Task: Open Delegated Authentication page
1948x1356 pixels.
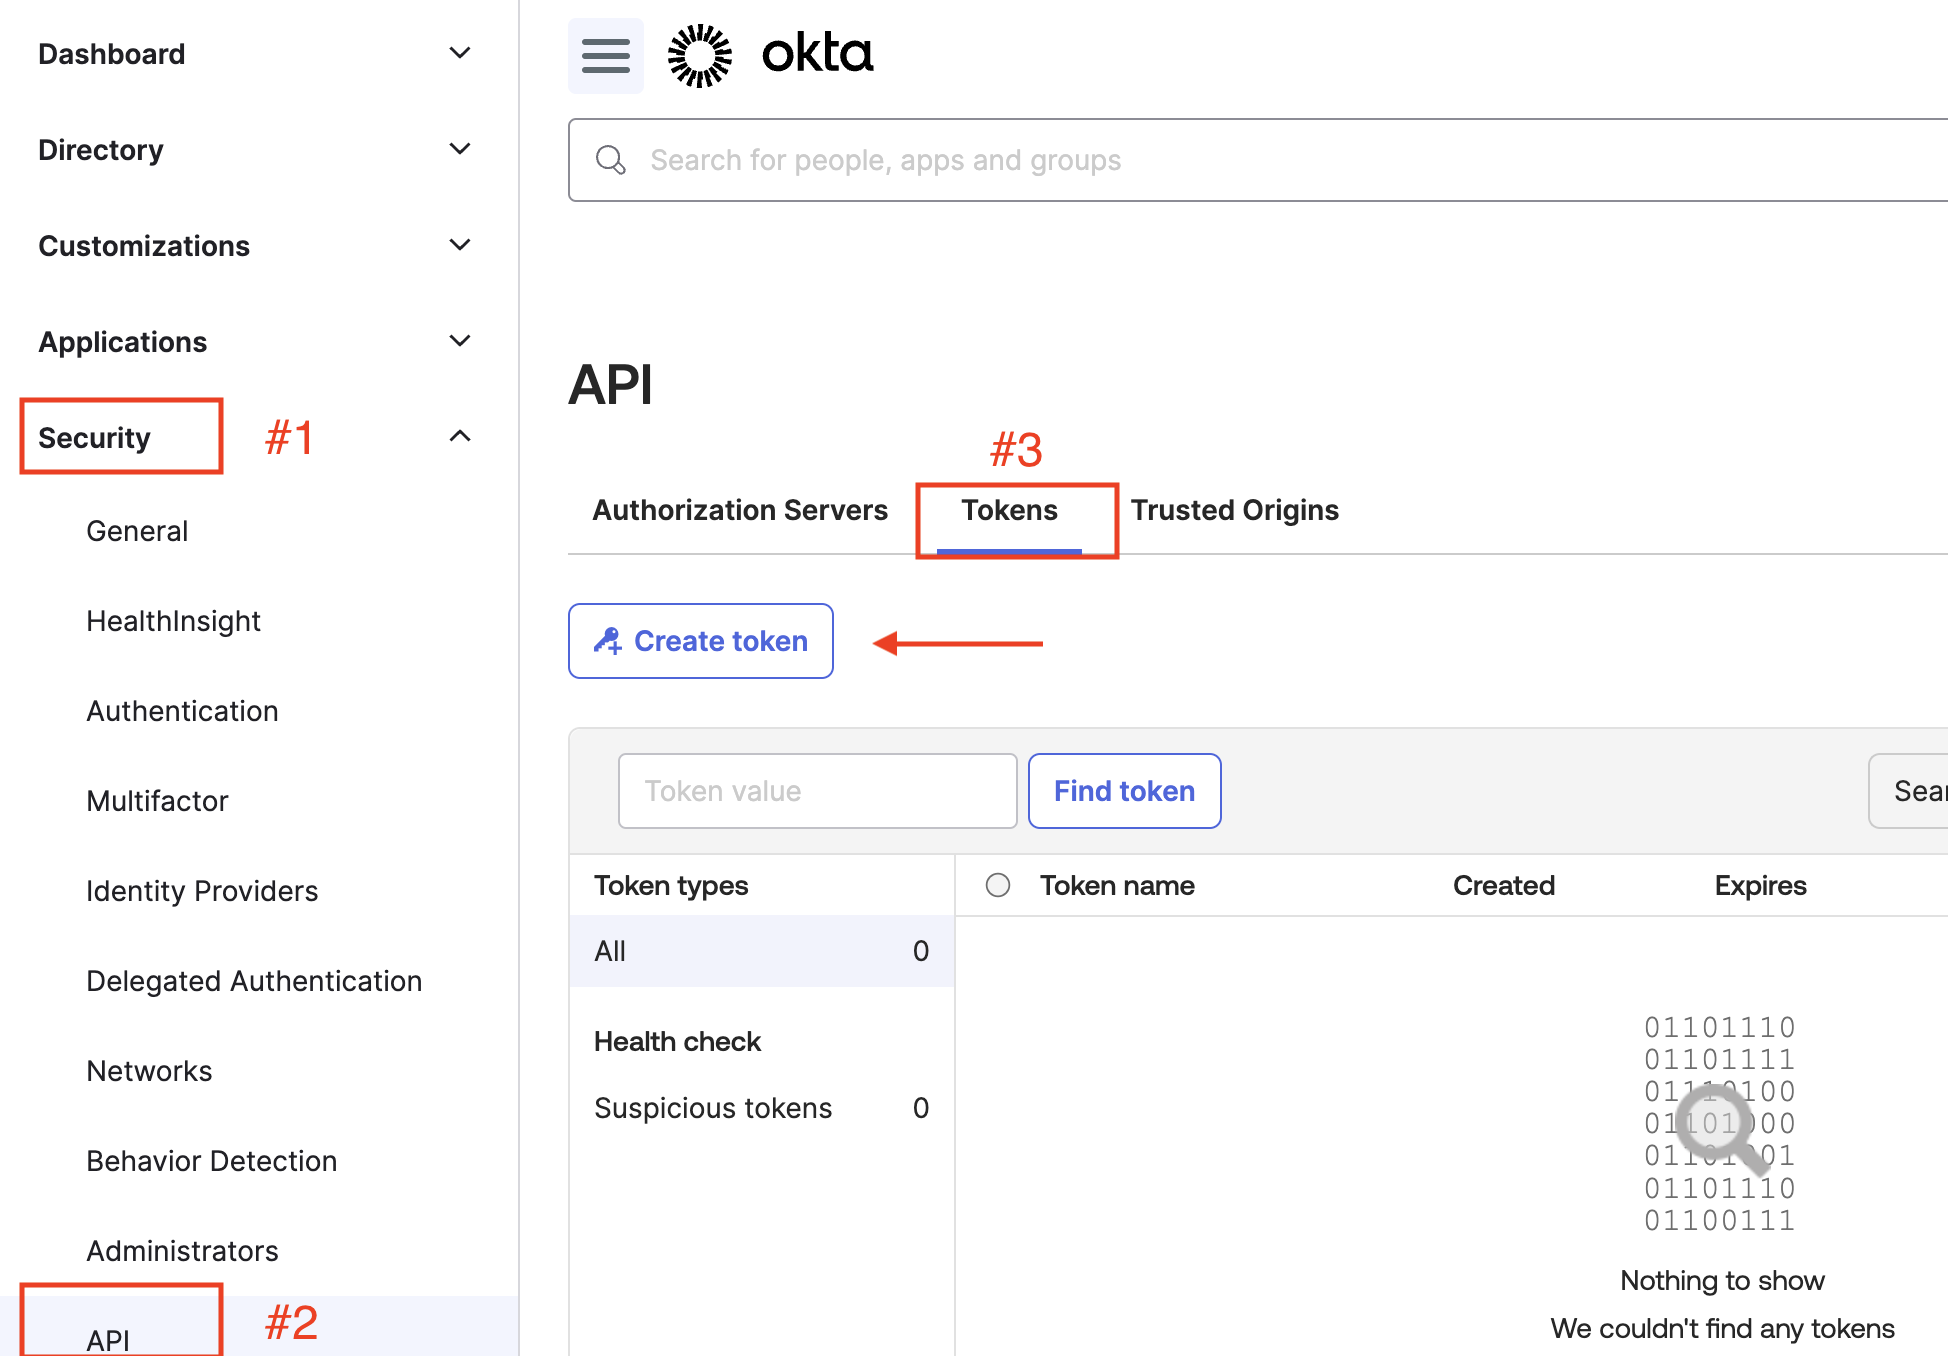Action: (254, 981)
